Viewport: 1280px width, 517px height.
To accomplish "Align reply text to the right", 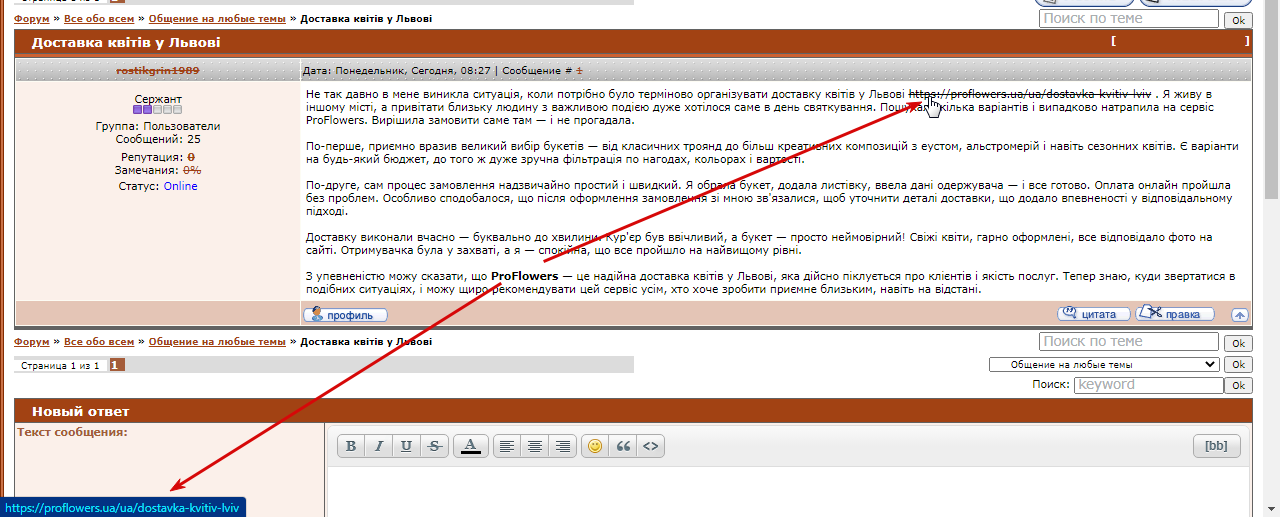I will [x=563, y=446].
